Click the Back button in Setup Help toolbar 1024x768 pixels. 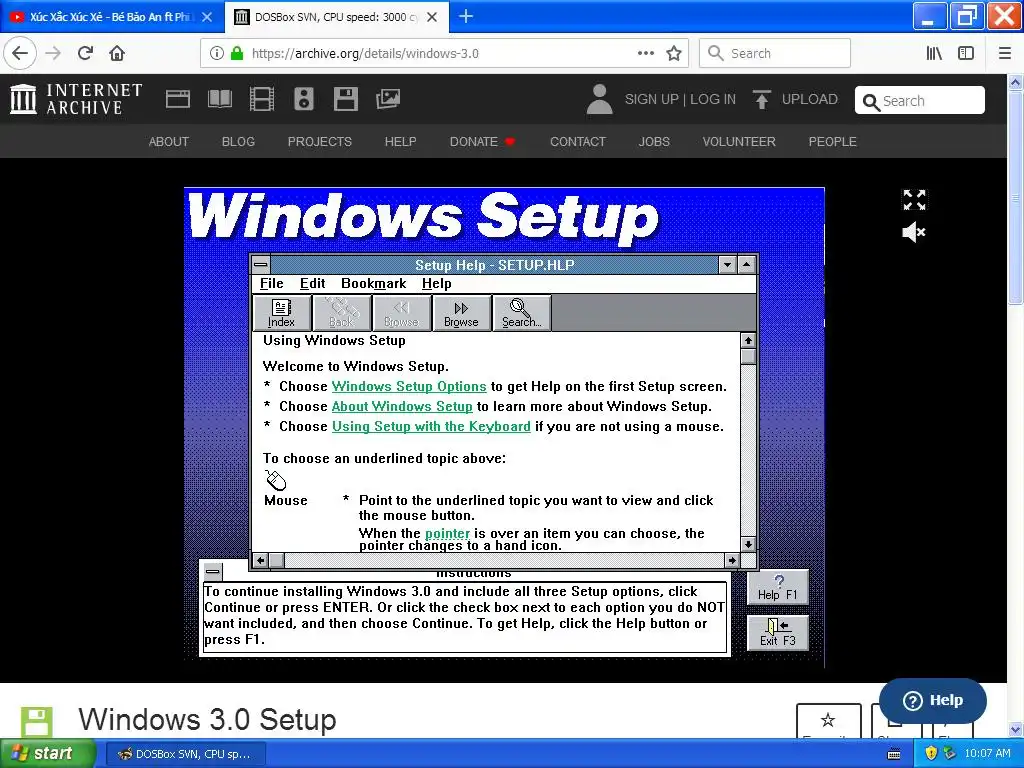pos(342,313)
